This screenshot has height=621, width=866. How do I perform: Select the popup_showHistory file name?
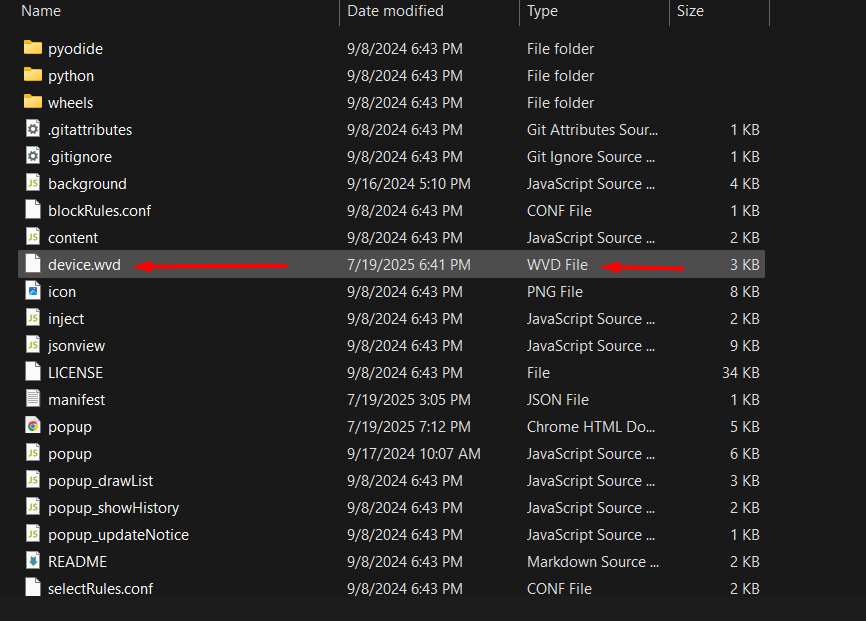click(113, 508)
